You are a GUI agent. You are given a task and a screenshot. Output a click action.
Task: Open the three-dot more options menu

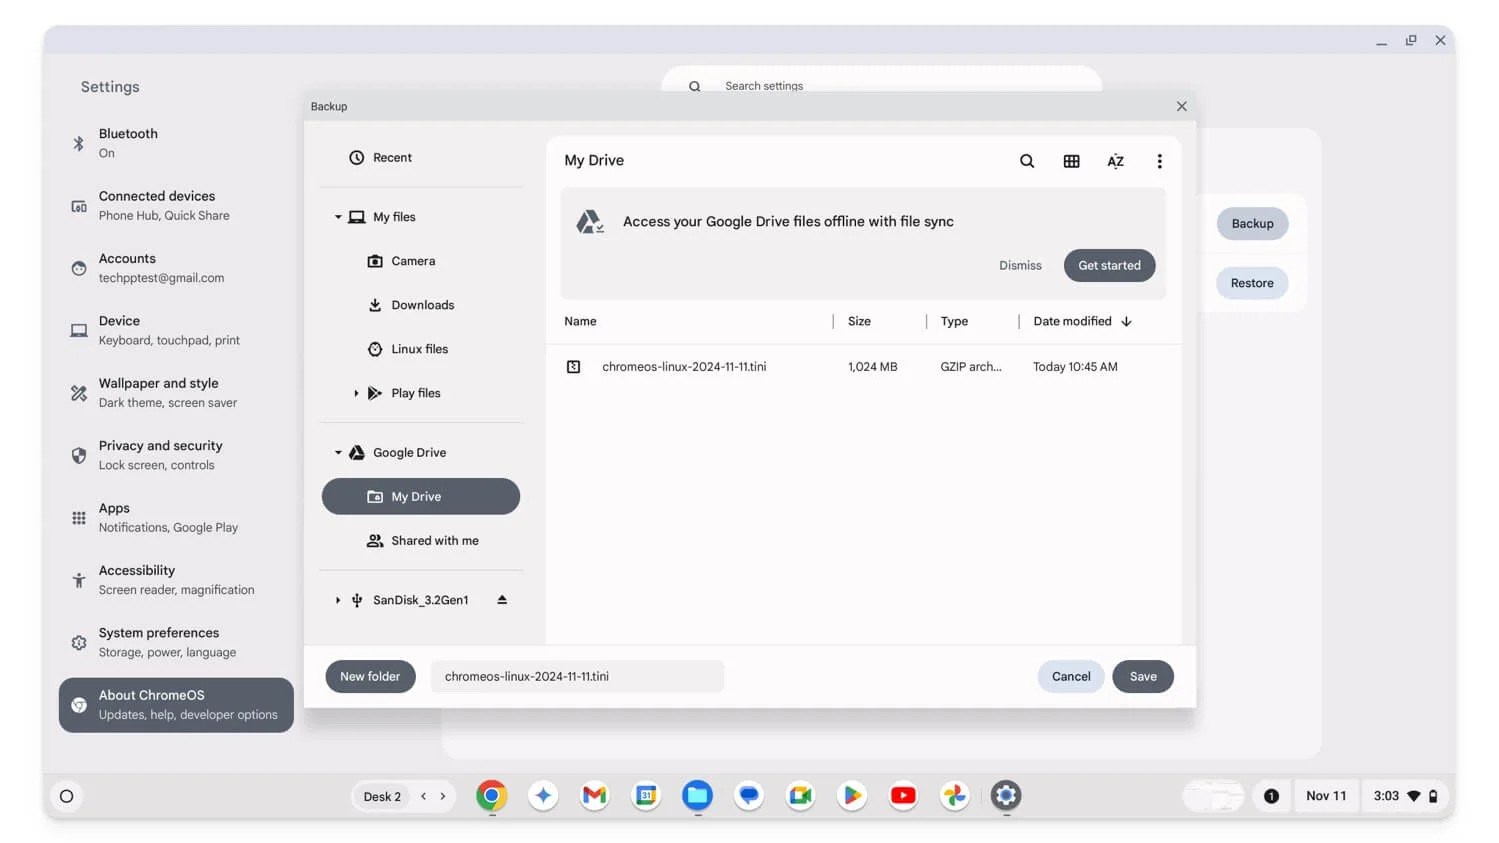(1159, 161)
